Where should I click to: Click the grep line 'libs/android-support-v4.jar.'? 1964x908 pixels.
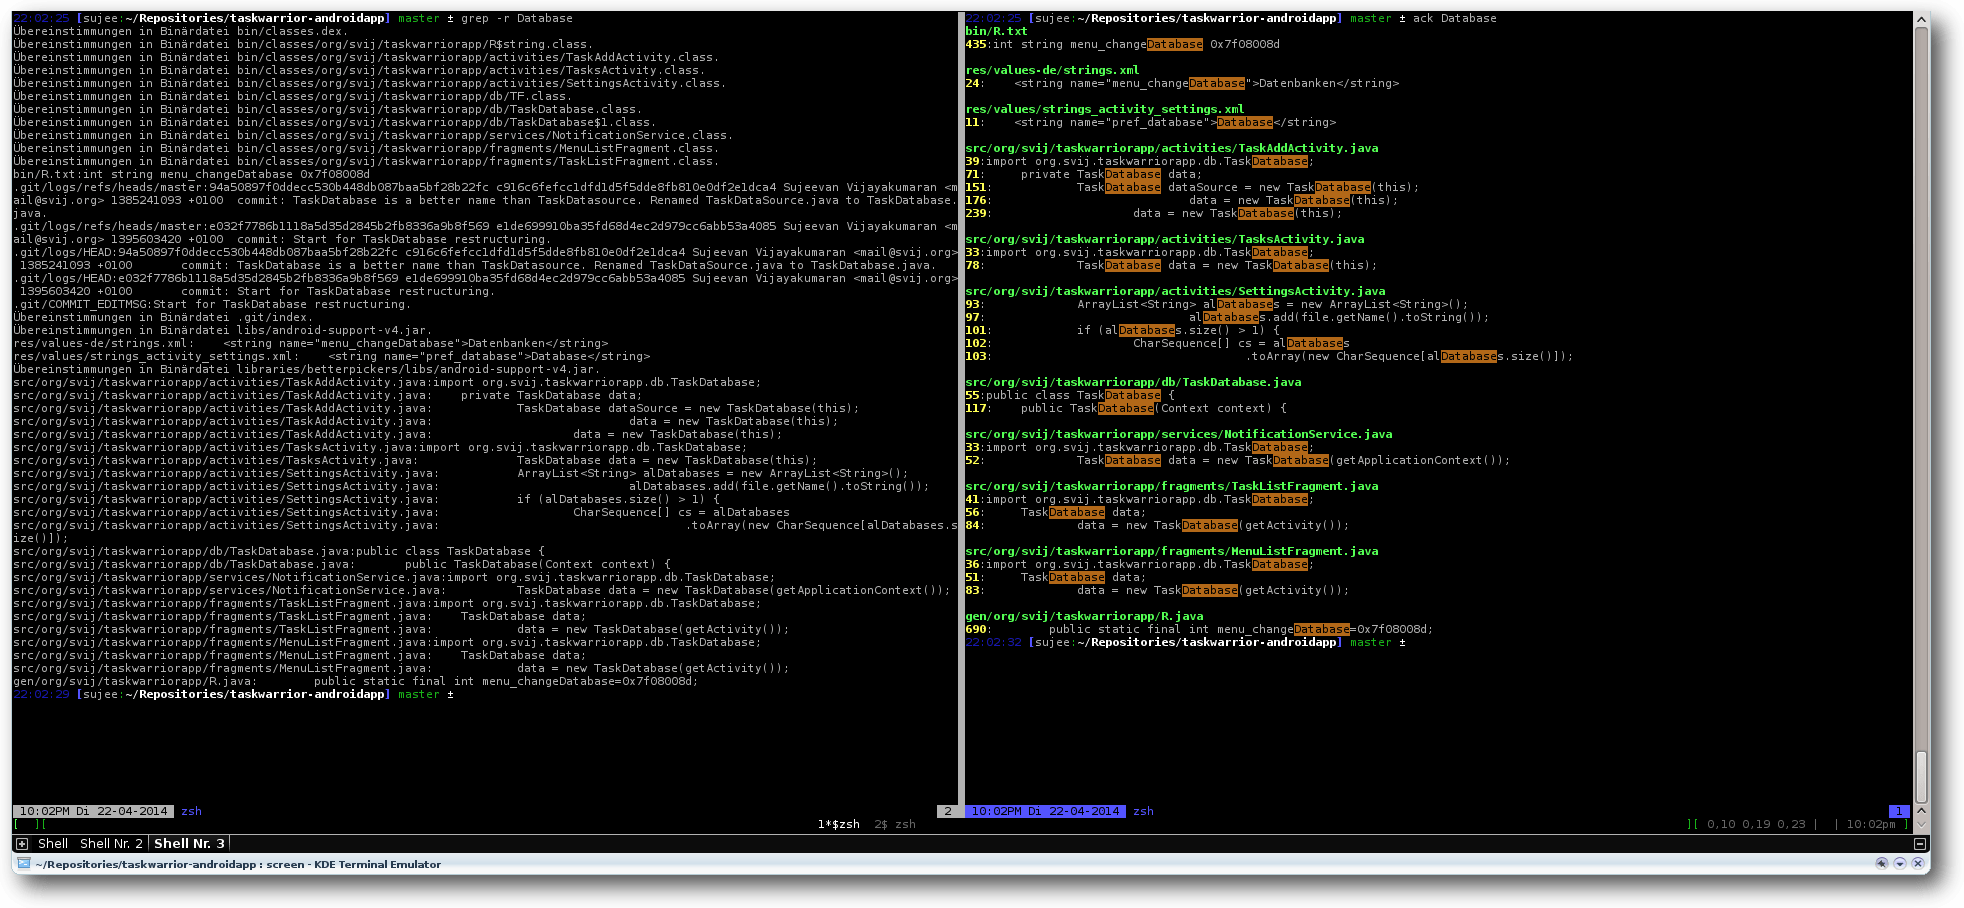223,330
